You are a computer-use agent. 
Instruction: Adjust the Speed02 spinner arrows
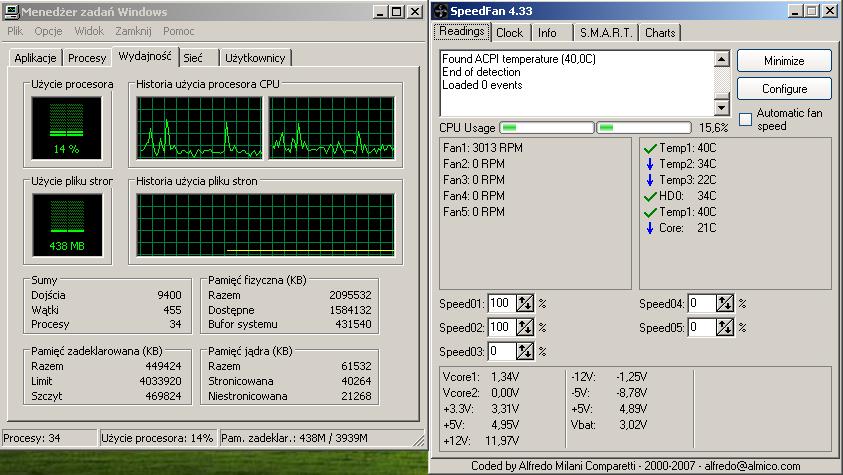(x=525, y=327)
